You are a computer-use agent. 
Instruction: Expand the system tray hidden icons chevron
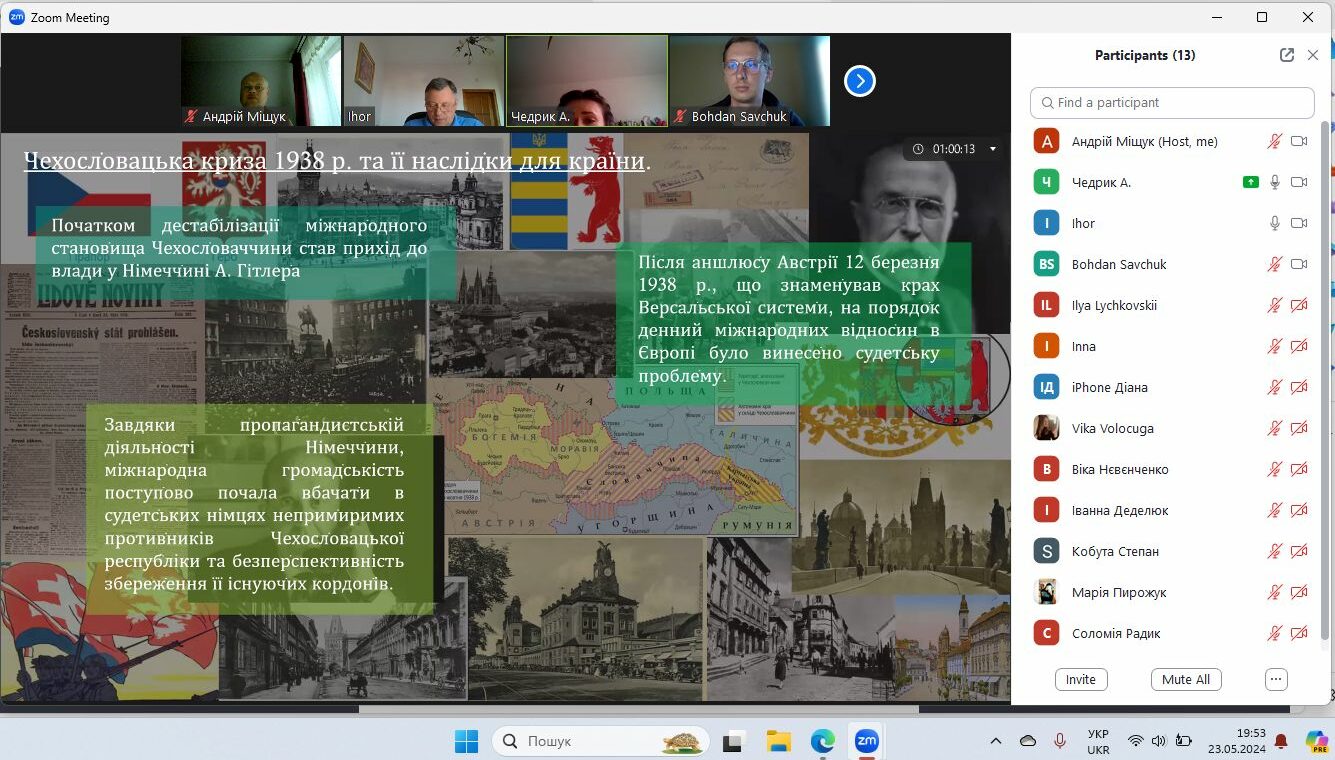tap(995, 741)
